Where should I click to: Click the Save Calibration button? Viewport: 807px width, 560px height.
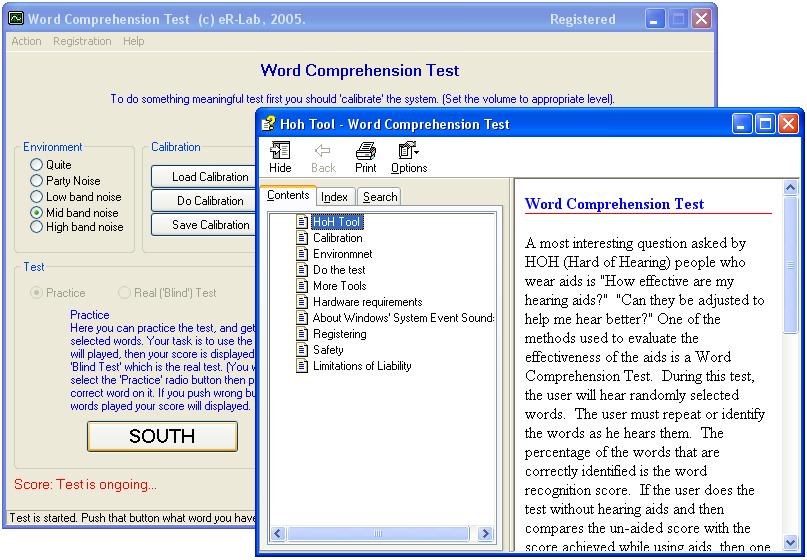[x=204, y=225]
